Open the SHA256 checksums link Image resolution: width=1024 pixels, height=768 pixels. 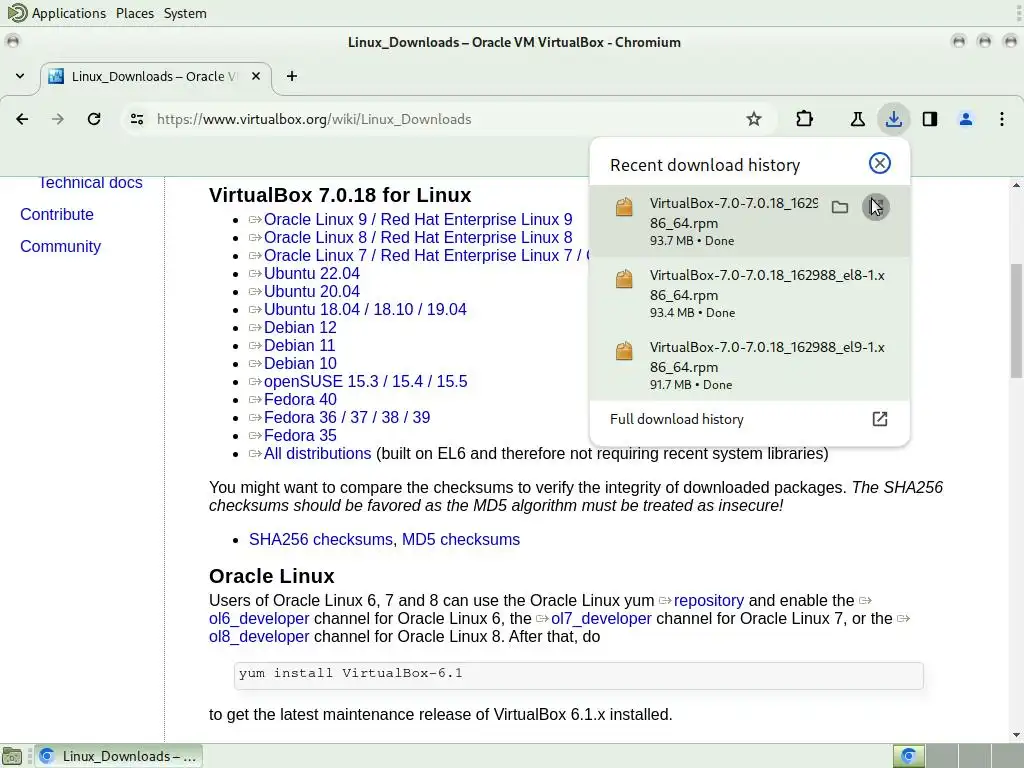(x=321, y=539)
